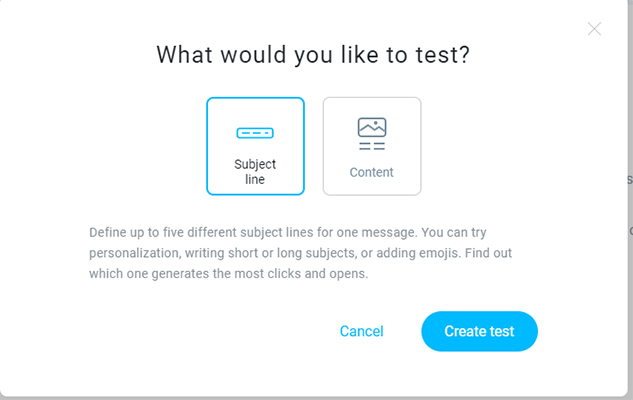Click the 'Subject line' label text

tap(255, 172)
